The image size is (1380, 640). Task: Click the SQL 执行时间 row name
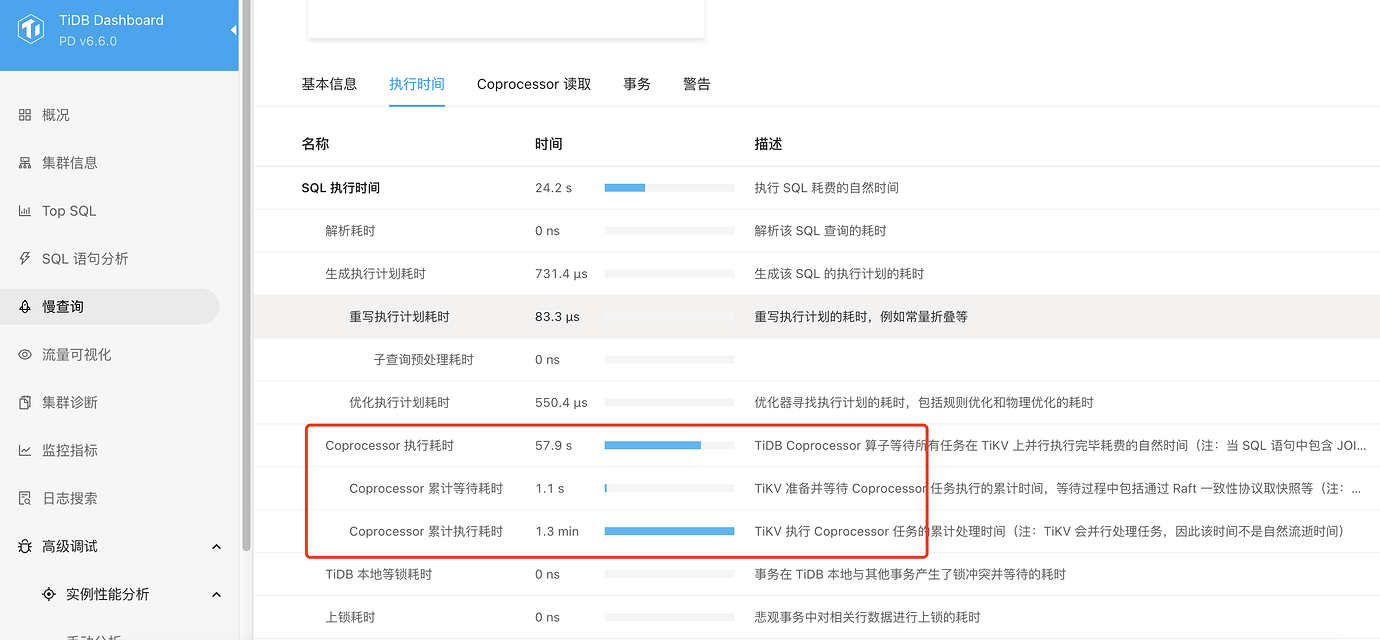click(x=341, y=188)
